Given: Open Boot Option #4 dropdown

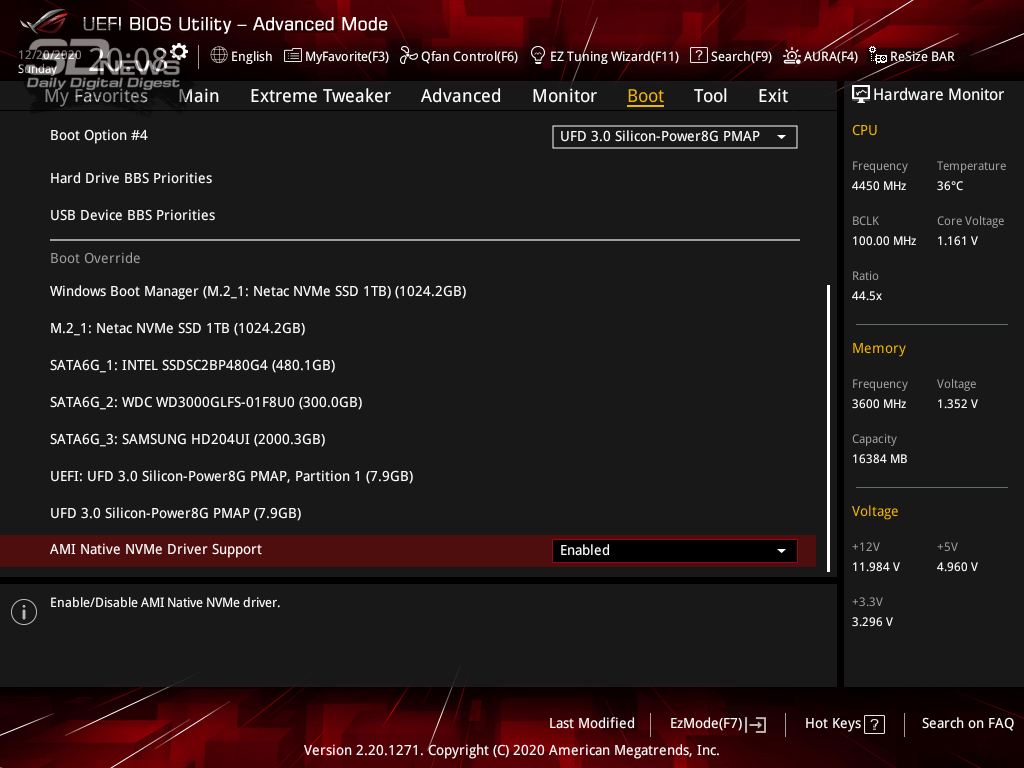Looking at the screenshot, I should [675, 136].
